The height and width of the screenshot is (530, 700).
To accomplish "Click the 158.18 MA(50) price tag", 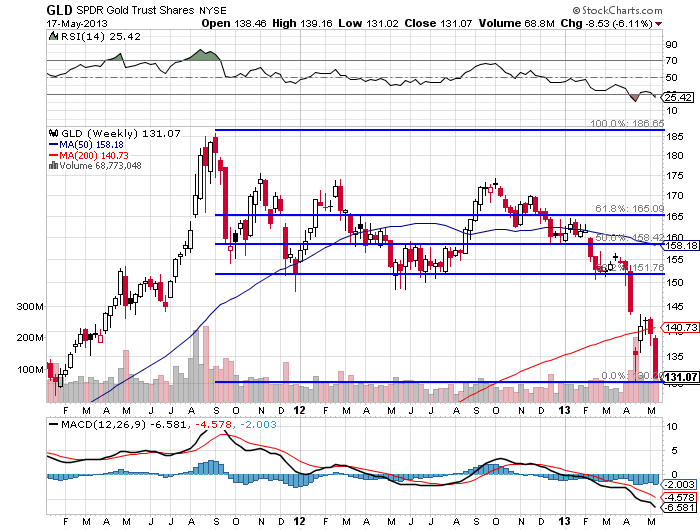I will click(680, 245).
